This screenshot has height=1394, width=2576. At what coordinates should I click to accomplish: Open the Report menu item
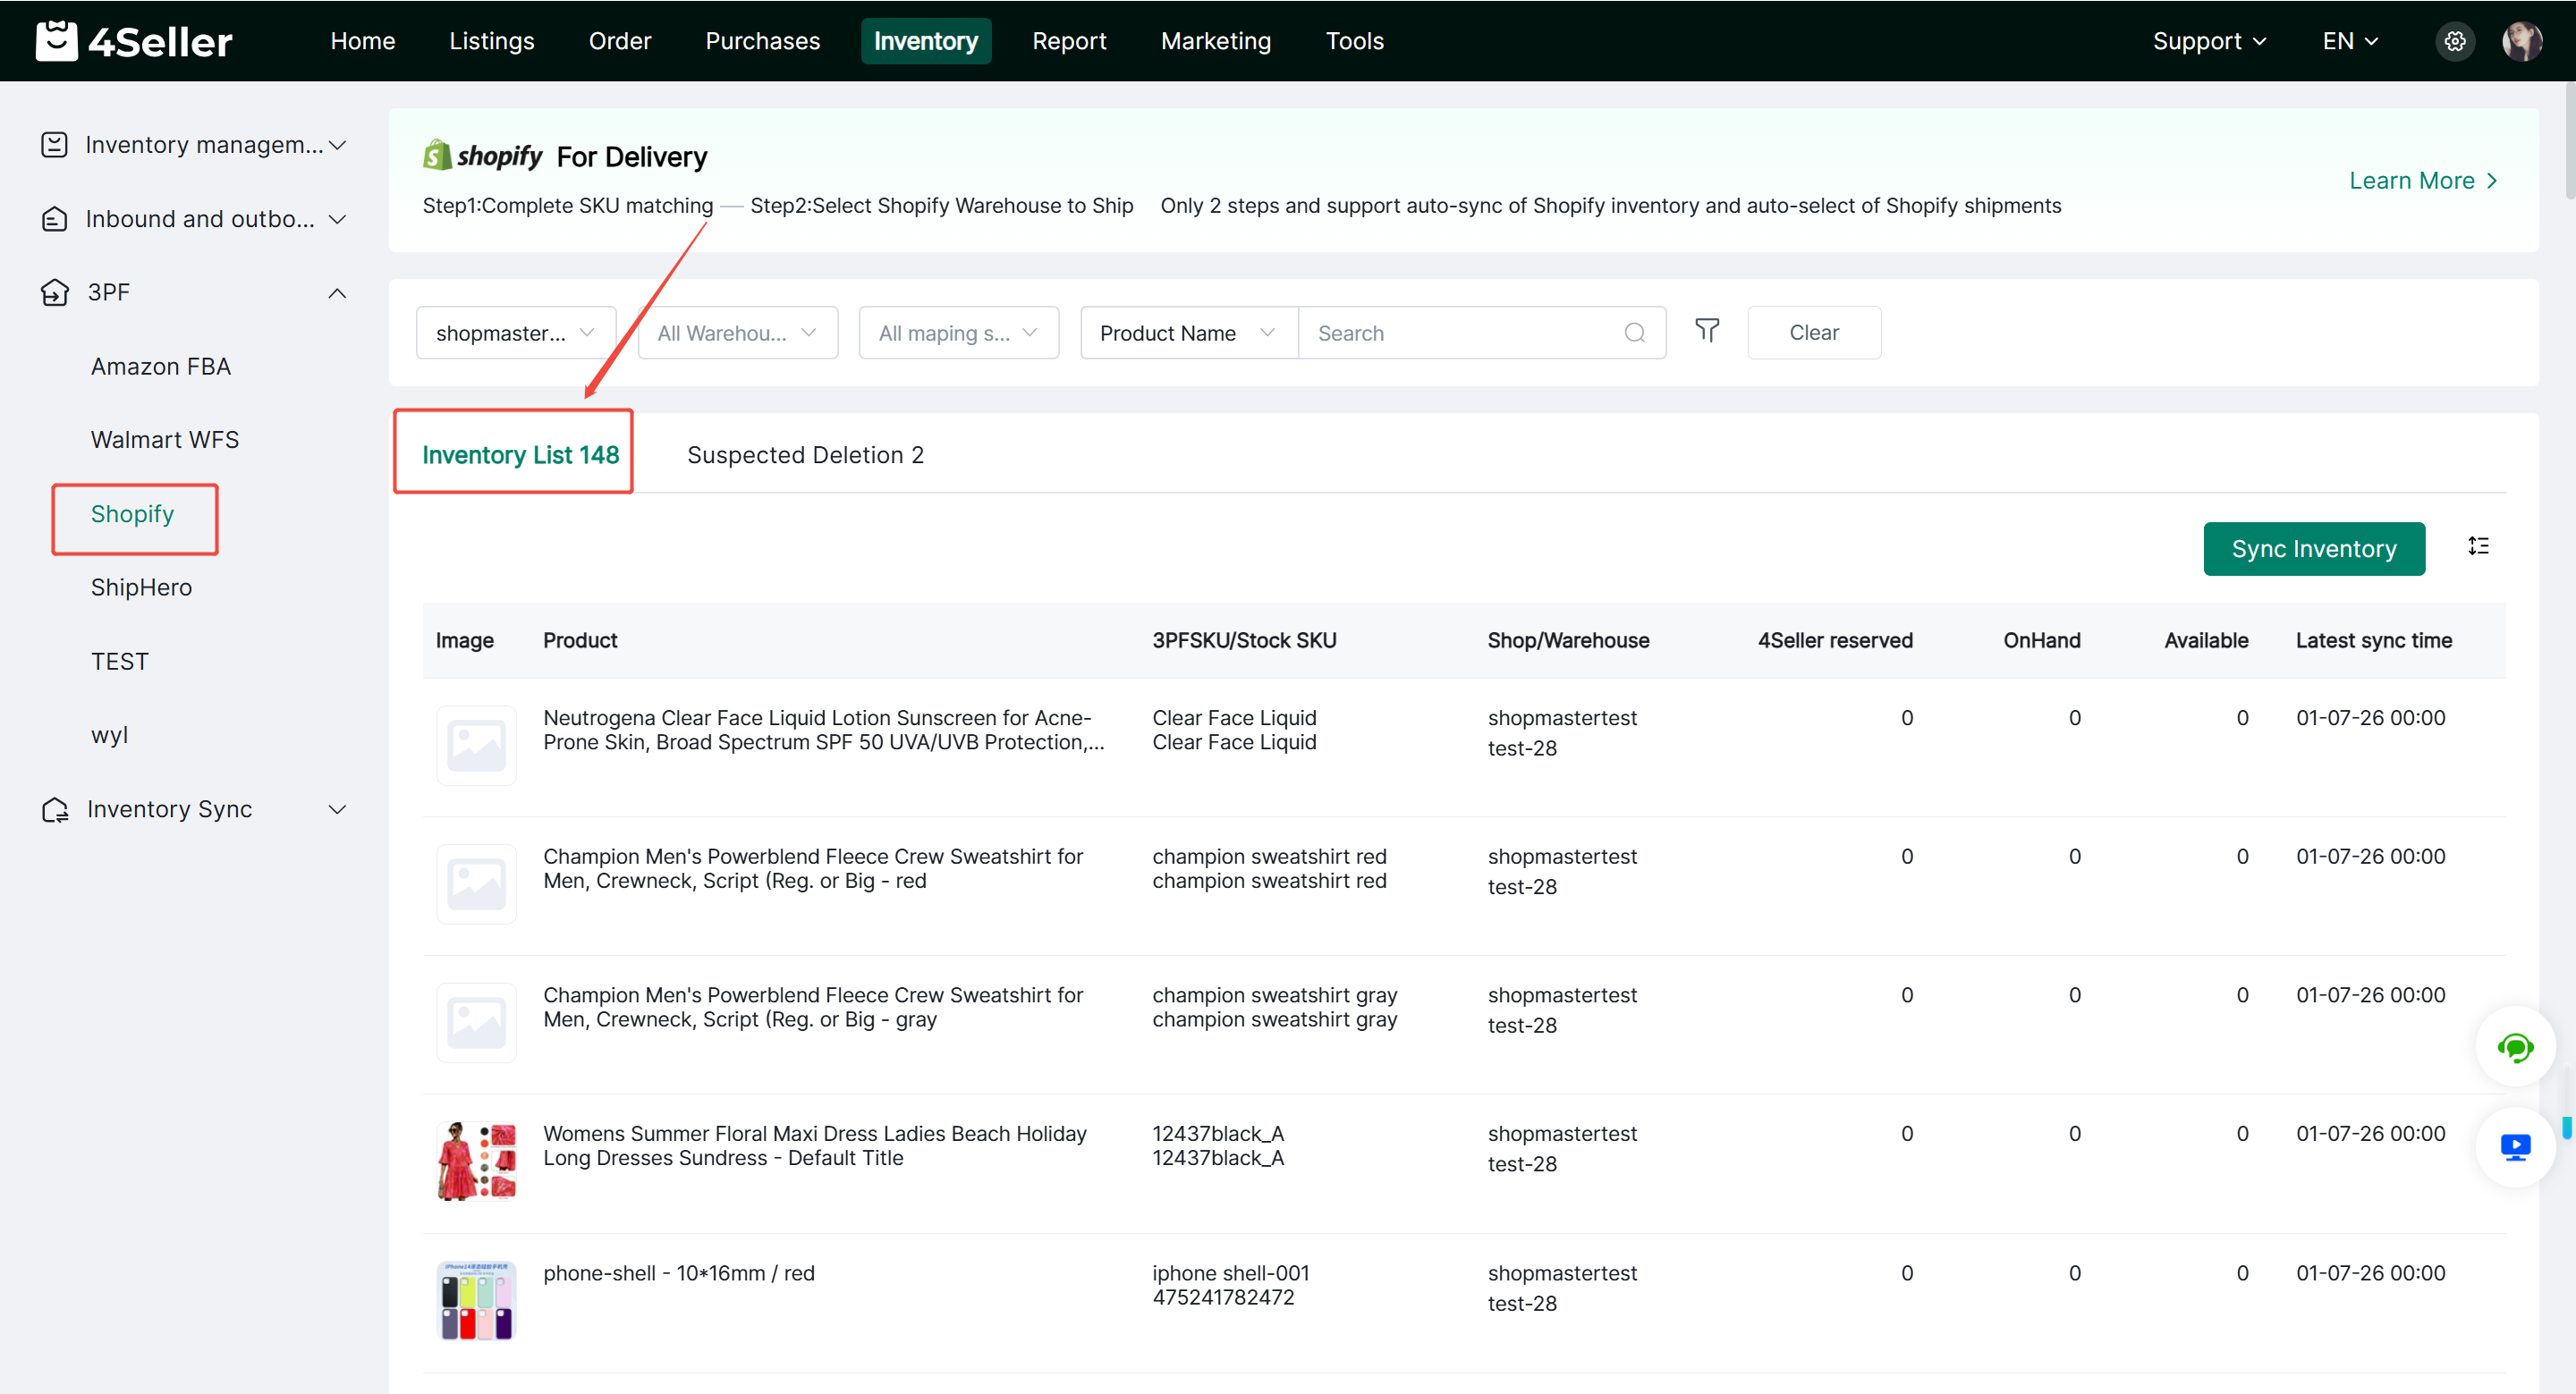coord(1069,41)
